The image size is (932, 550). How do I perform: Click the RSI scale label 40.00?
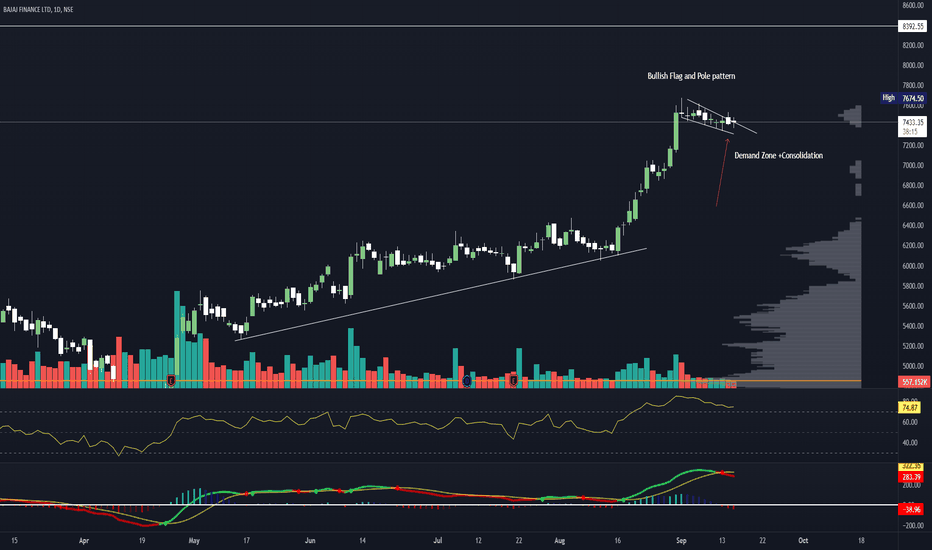(x=910, y=443)
